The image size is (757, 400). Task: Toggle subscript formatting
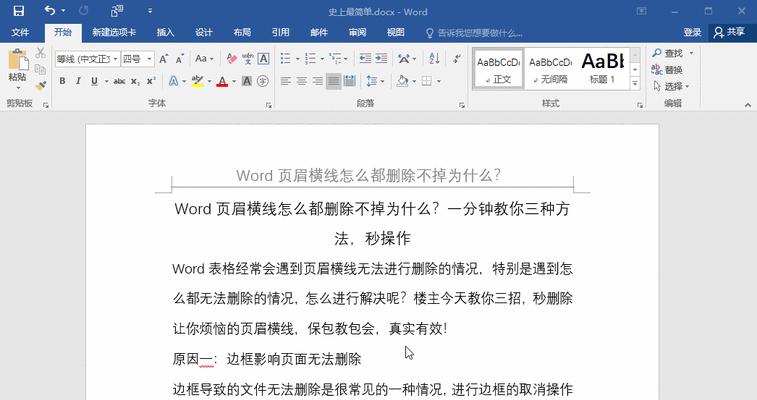[135, 81]
